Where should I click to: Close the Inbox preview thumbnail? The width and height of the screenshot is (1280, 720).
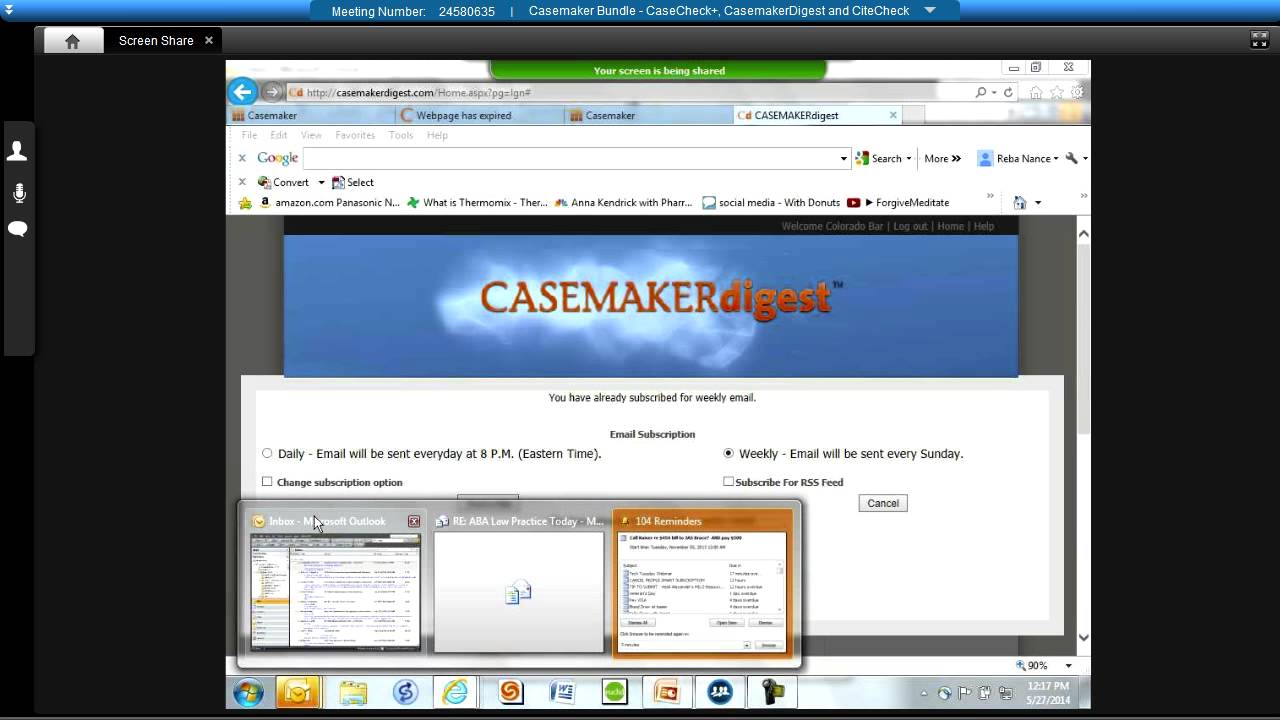coord(414,521)
